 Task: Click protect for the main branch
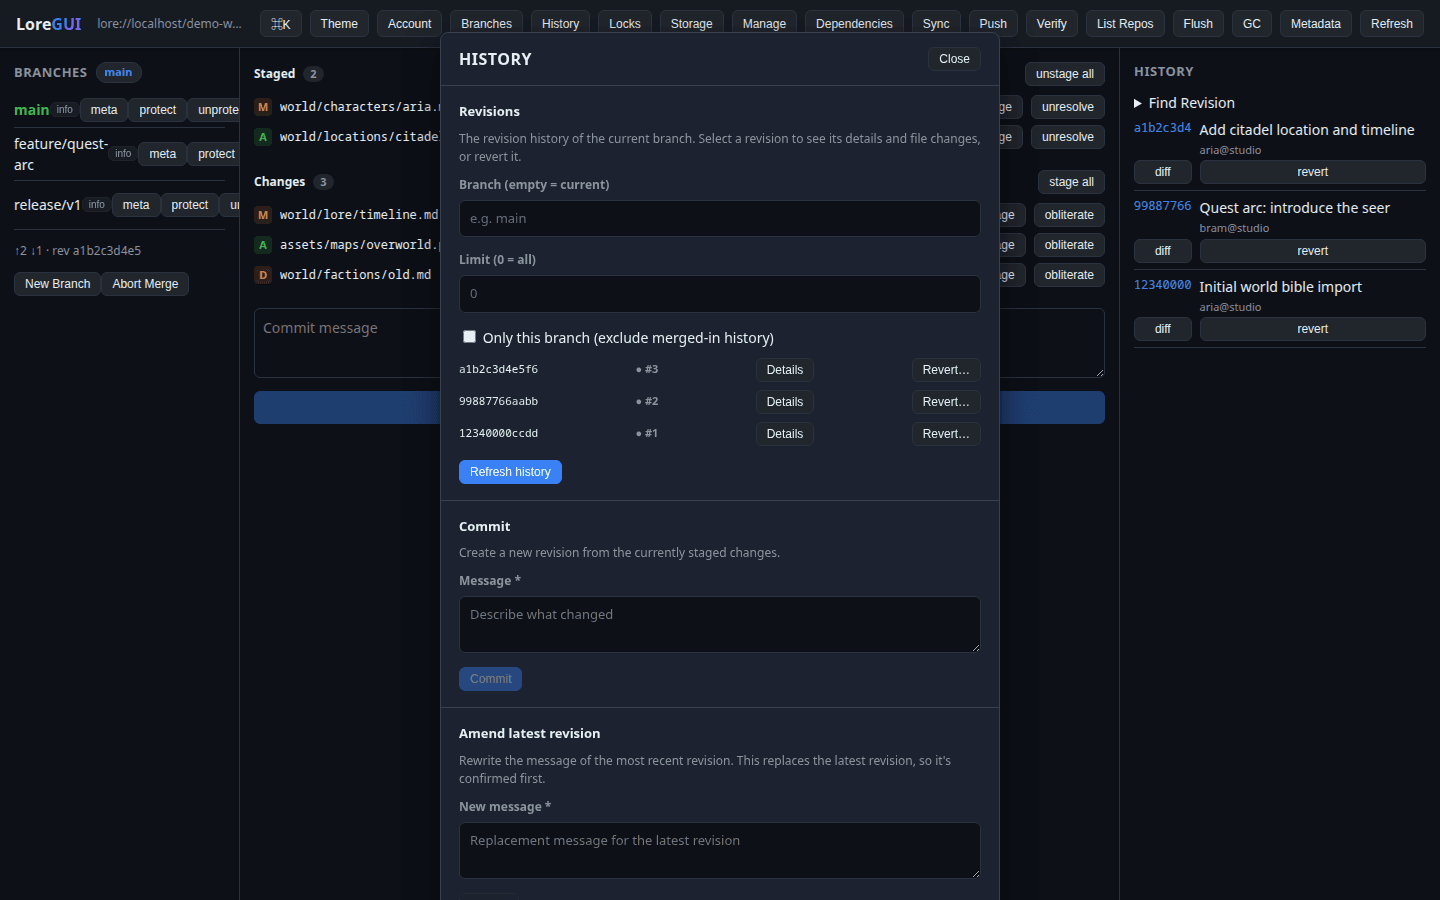click(x=158, y=110)
